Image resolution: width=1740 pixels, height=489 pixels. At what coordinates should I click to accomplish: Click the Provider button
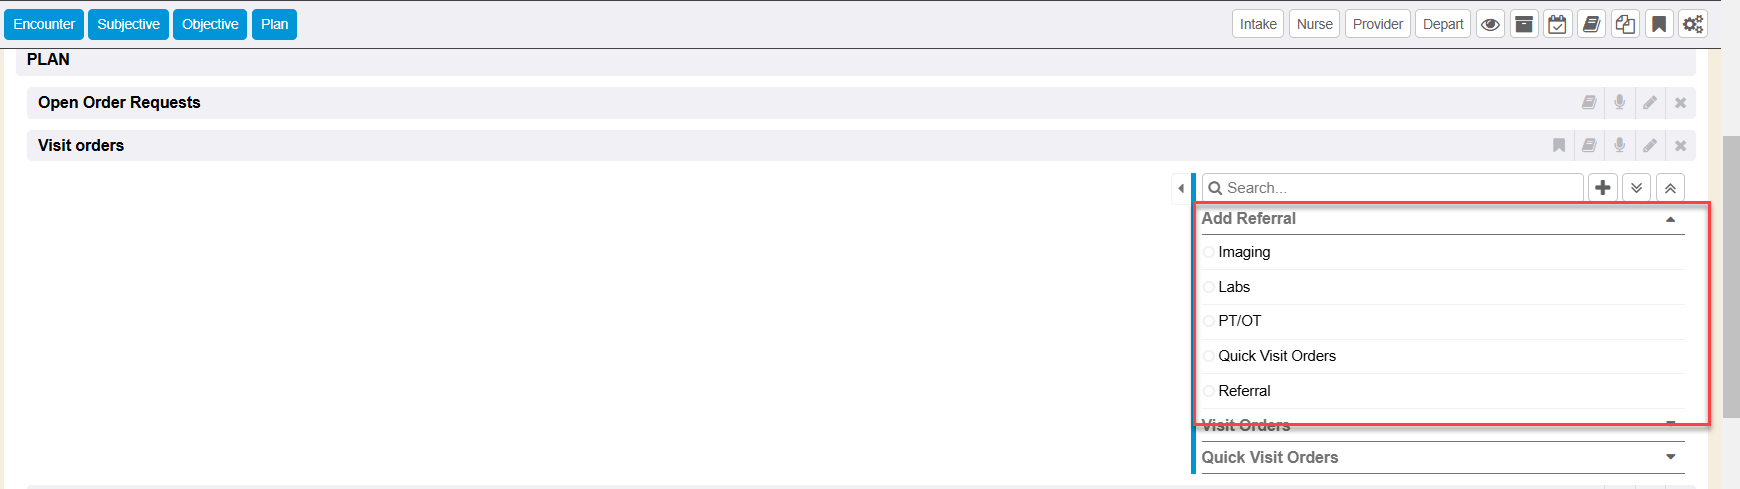pos(1377,24)
